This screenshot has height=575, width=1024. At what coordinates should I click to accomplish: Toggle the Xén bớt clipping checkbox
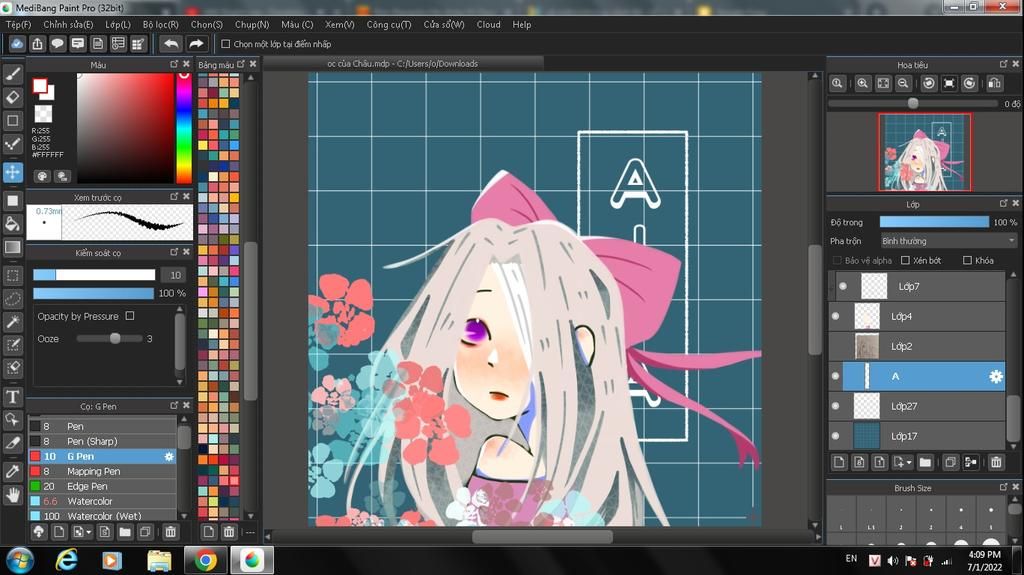click(x=905, y=260)
